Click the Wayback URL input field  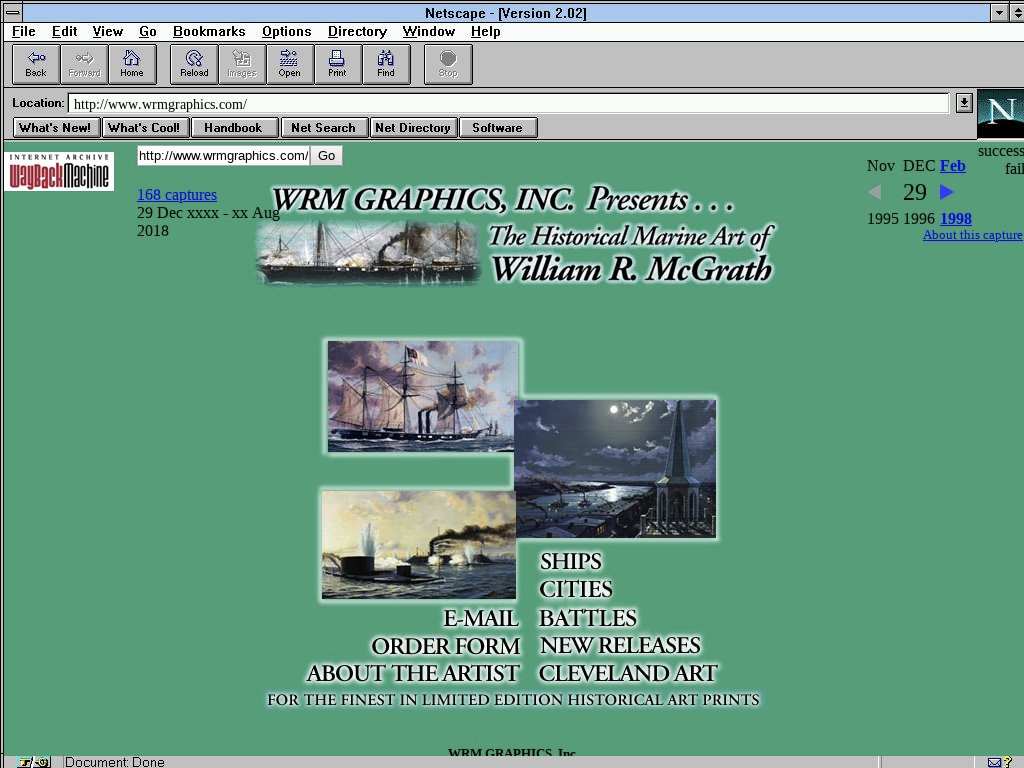pyautogui.click(x=223, y=156)
